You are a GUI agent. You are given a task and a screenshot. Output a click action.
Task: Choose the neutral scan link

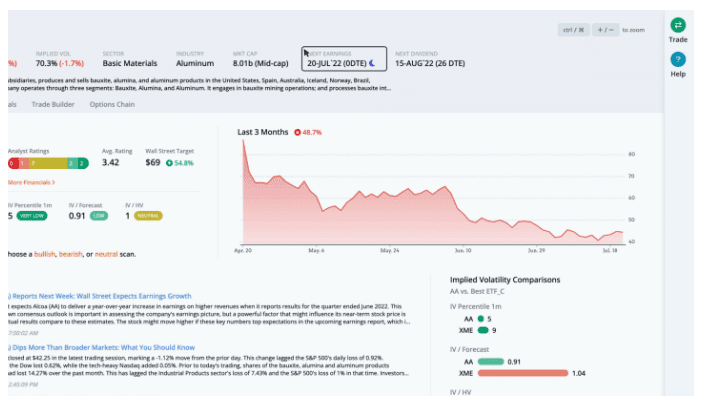pyautogui.click(x=106, y=253)
